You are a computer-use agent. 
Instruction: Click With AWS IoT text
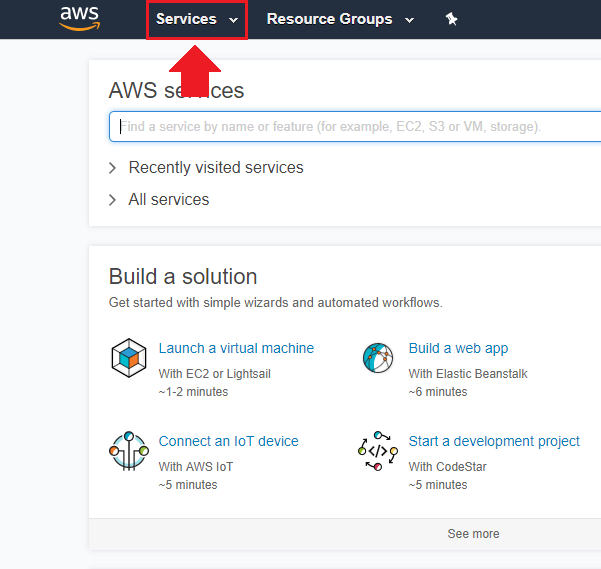click(196, 467)
